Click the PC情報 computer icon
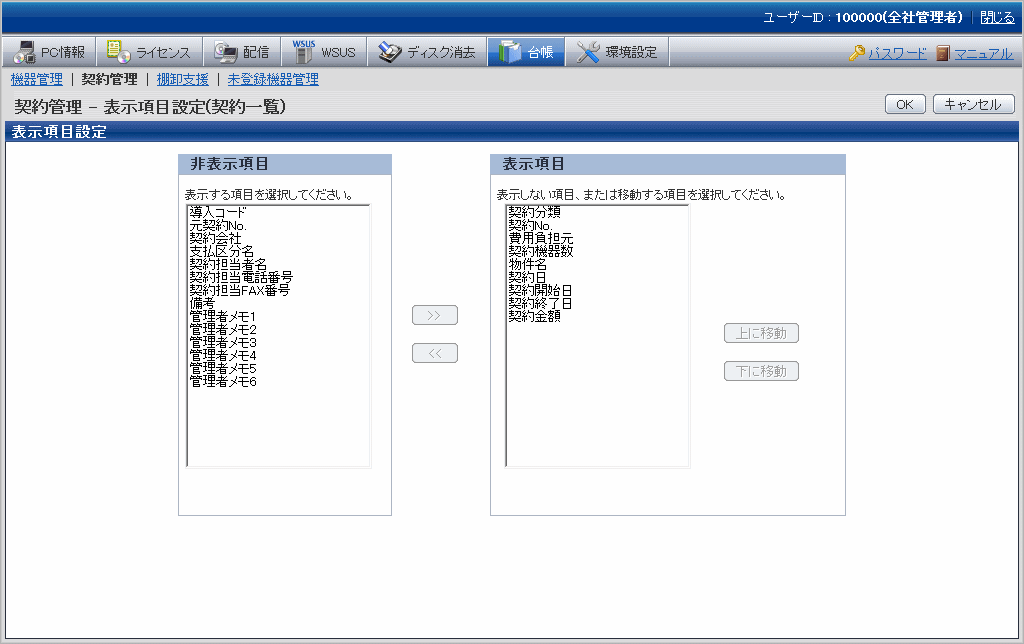 click(x=24, y=52)
